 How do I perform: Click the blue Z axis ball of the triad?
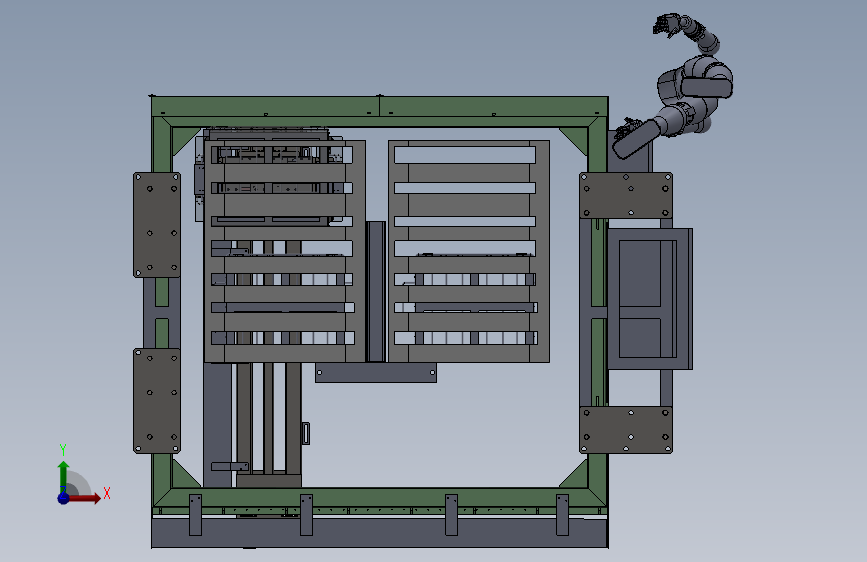(64, 498)
